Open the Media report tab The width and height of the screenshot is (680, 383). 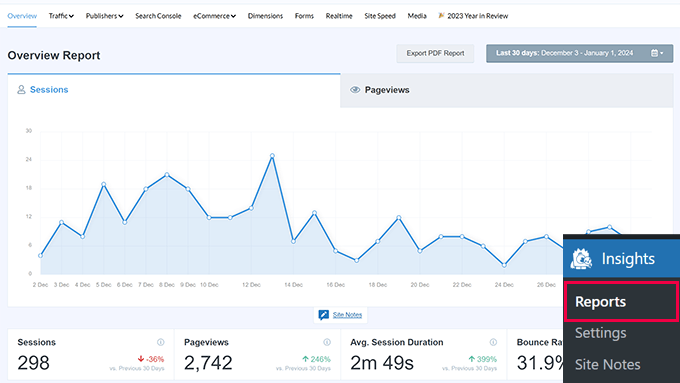click(x=417, y=16)
